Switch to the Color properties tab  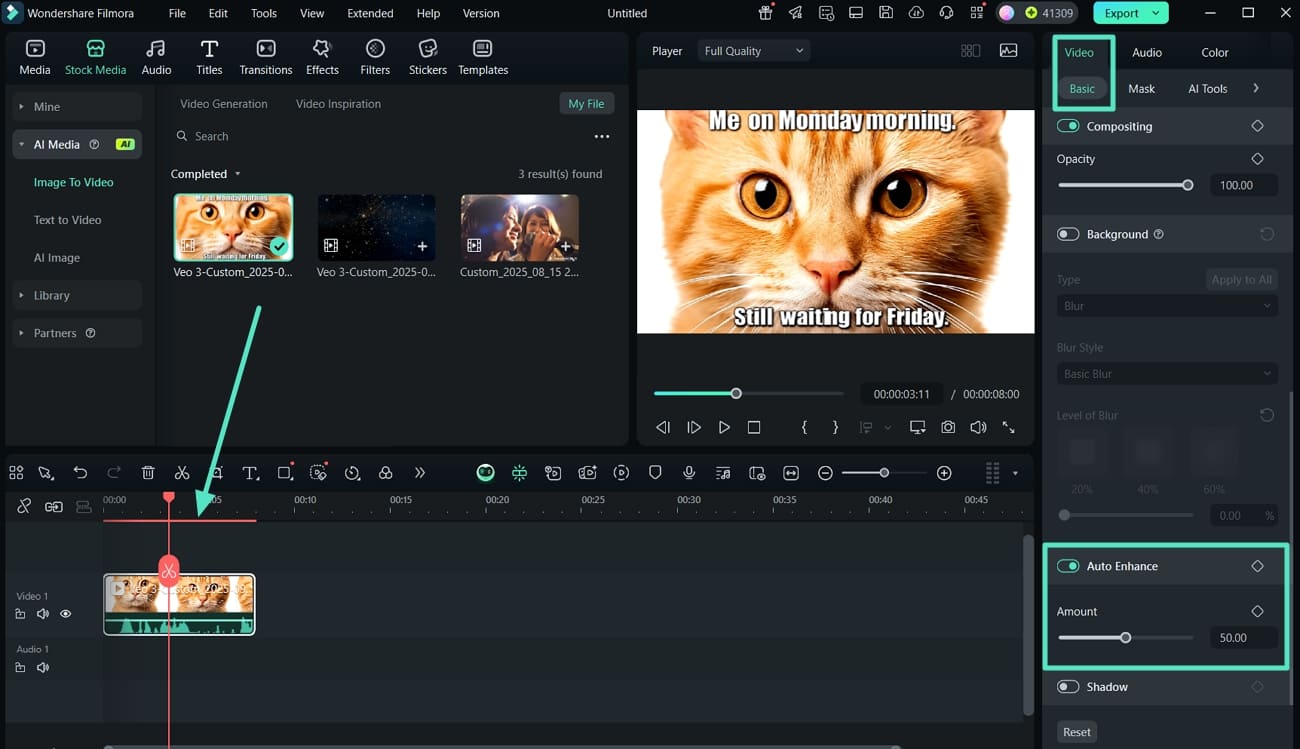click(1215, 52)
